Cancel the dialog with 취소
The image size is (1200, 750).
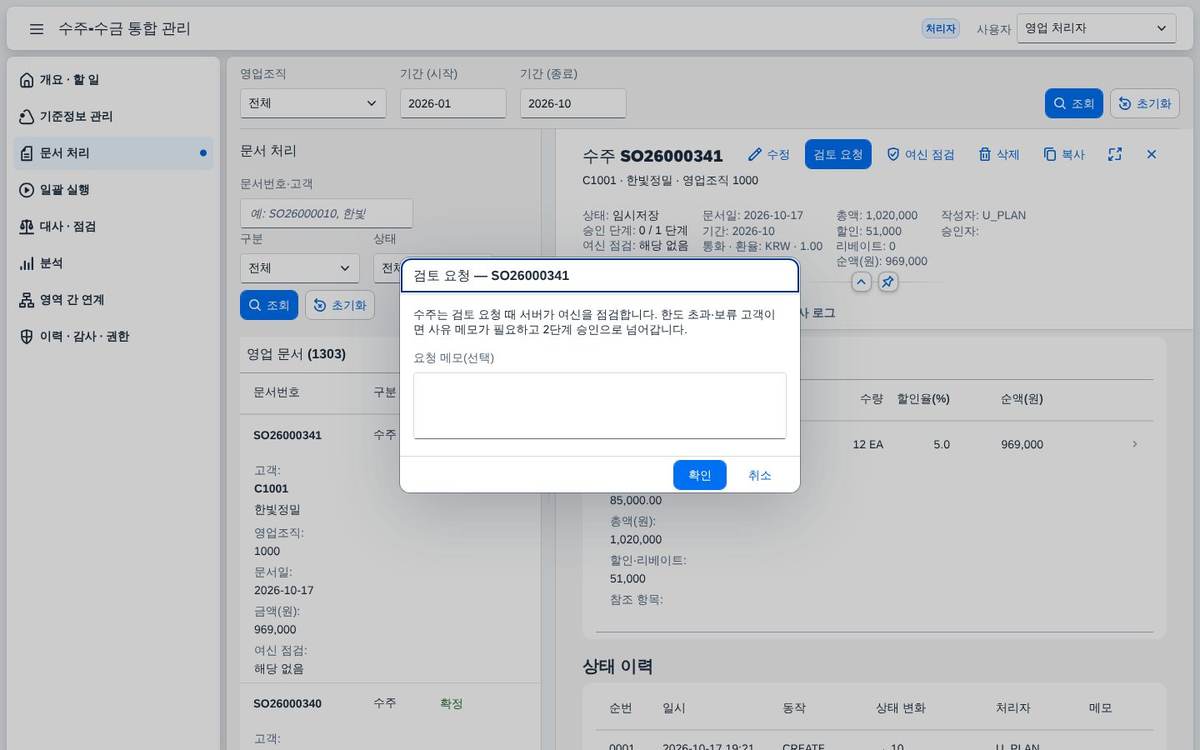pos(760,475)
